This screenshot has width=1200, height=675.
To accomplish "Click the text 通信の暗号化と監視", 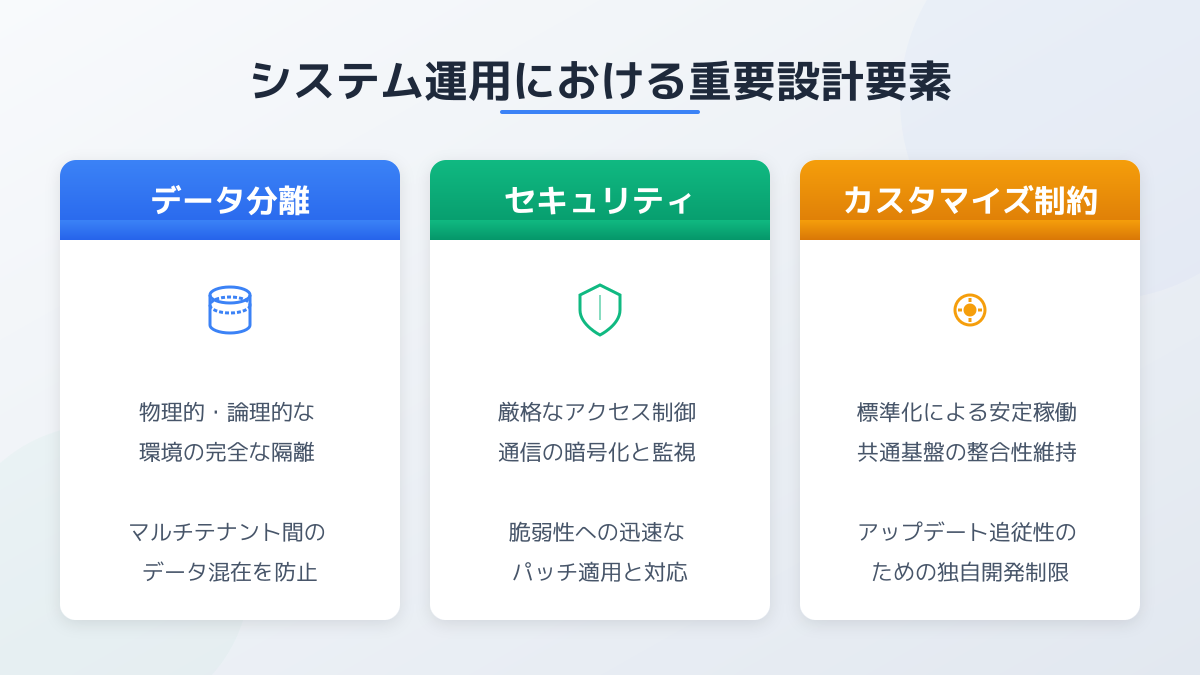I will pos(597,452).
